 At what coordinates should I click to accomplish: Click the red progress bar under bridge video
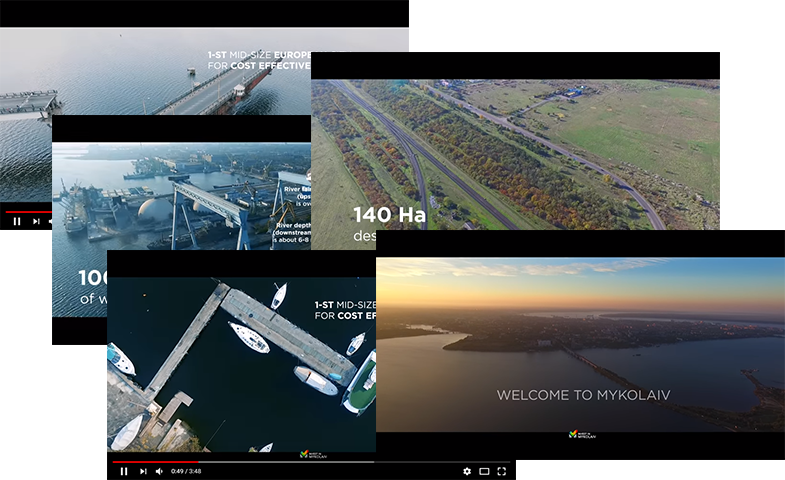[x=25, y=212]
